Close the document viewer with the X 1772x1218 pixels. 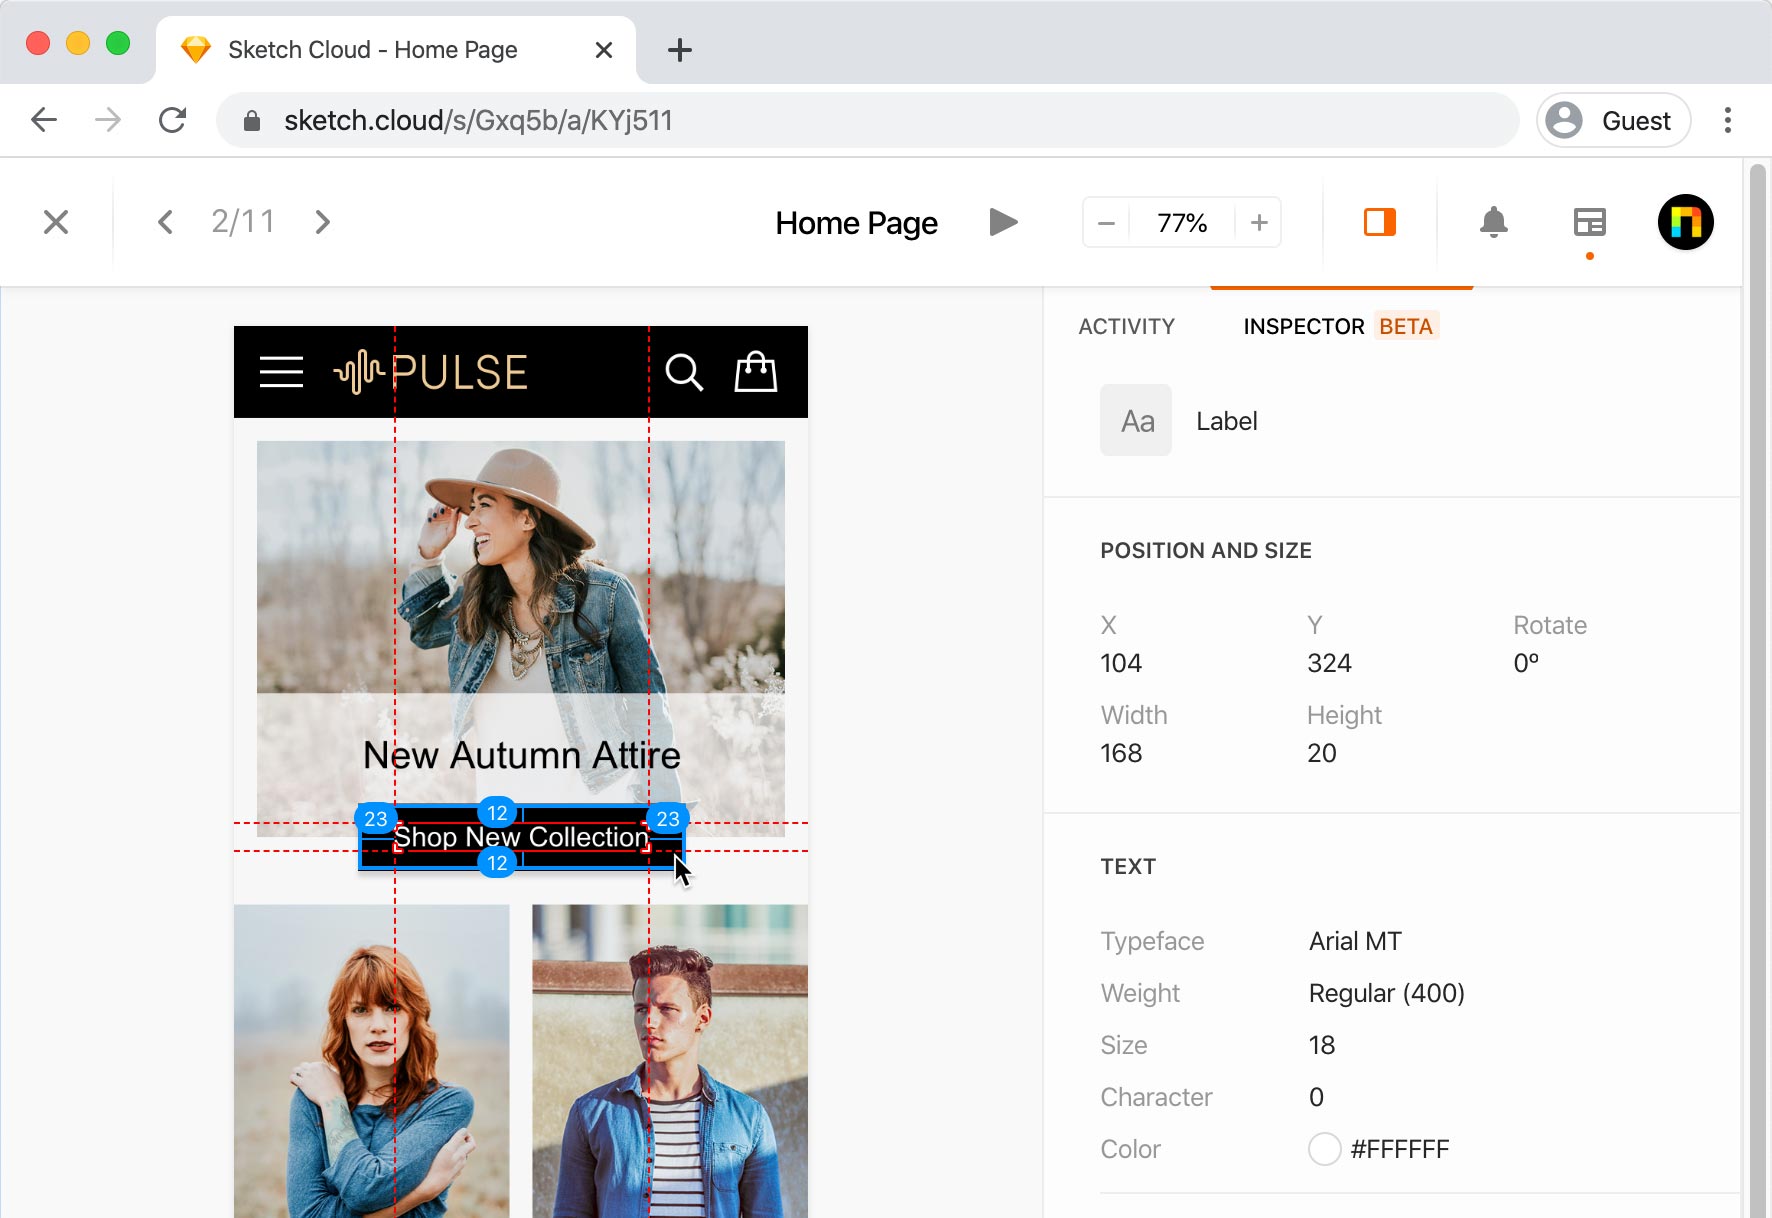[56, 221]
